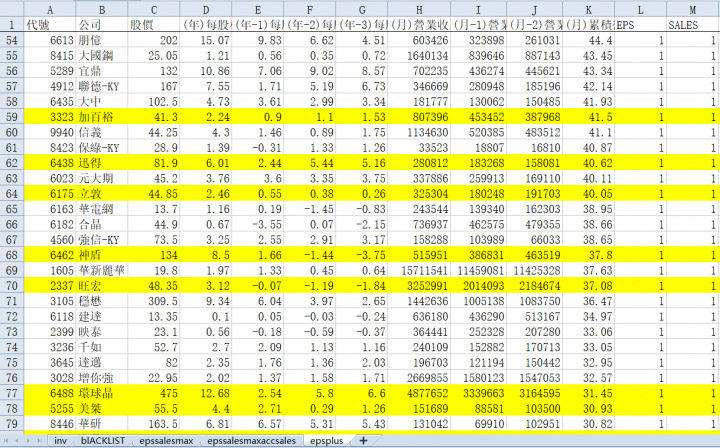Select company cell 信義
This screenshot has height=448, width=720.
[101, 132]
